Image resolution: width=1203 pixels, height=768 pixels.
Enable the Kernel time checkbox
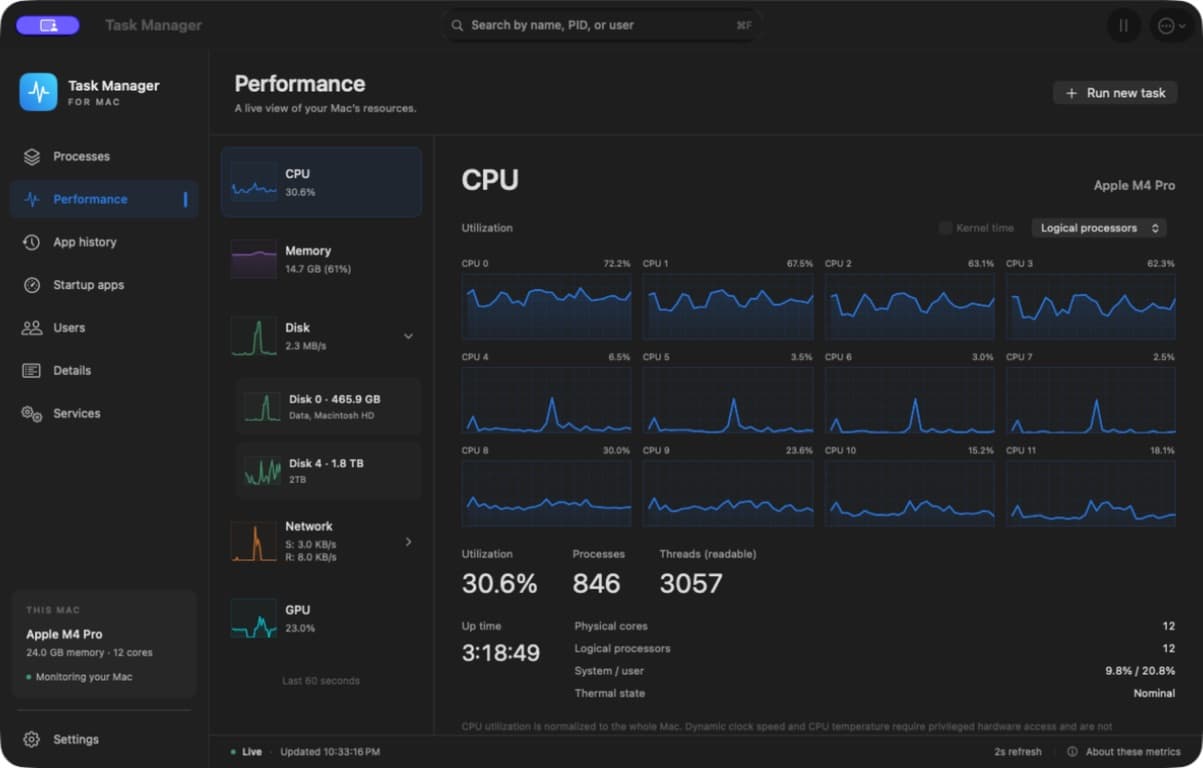pyautogui.click(x=945, y=228)
